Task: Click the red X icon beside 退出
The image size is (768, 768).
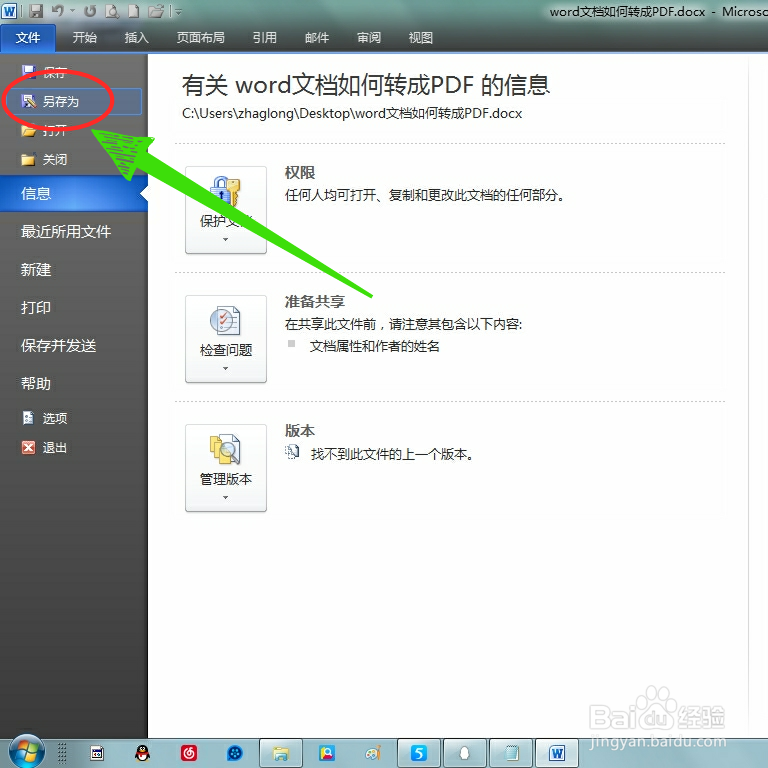Action: pyautogui.click(x=28, y=447)
